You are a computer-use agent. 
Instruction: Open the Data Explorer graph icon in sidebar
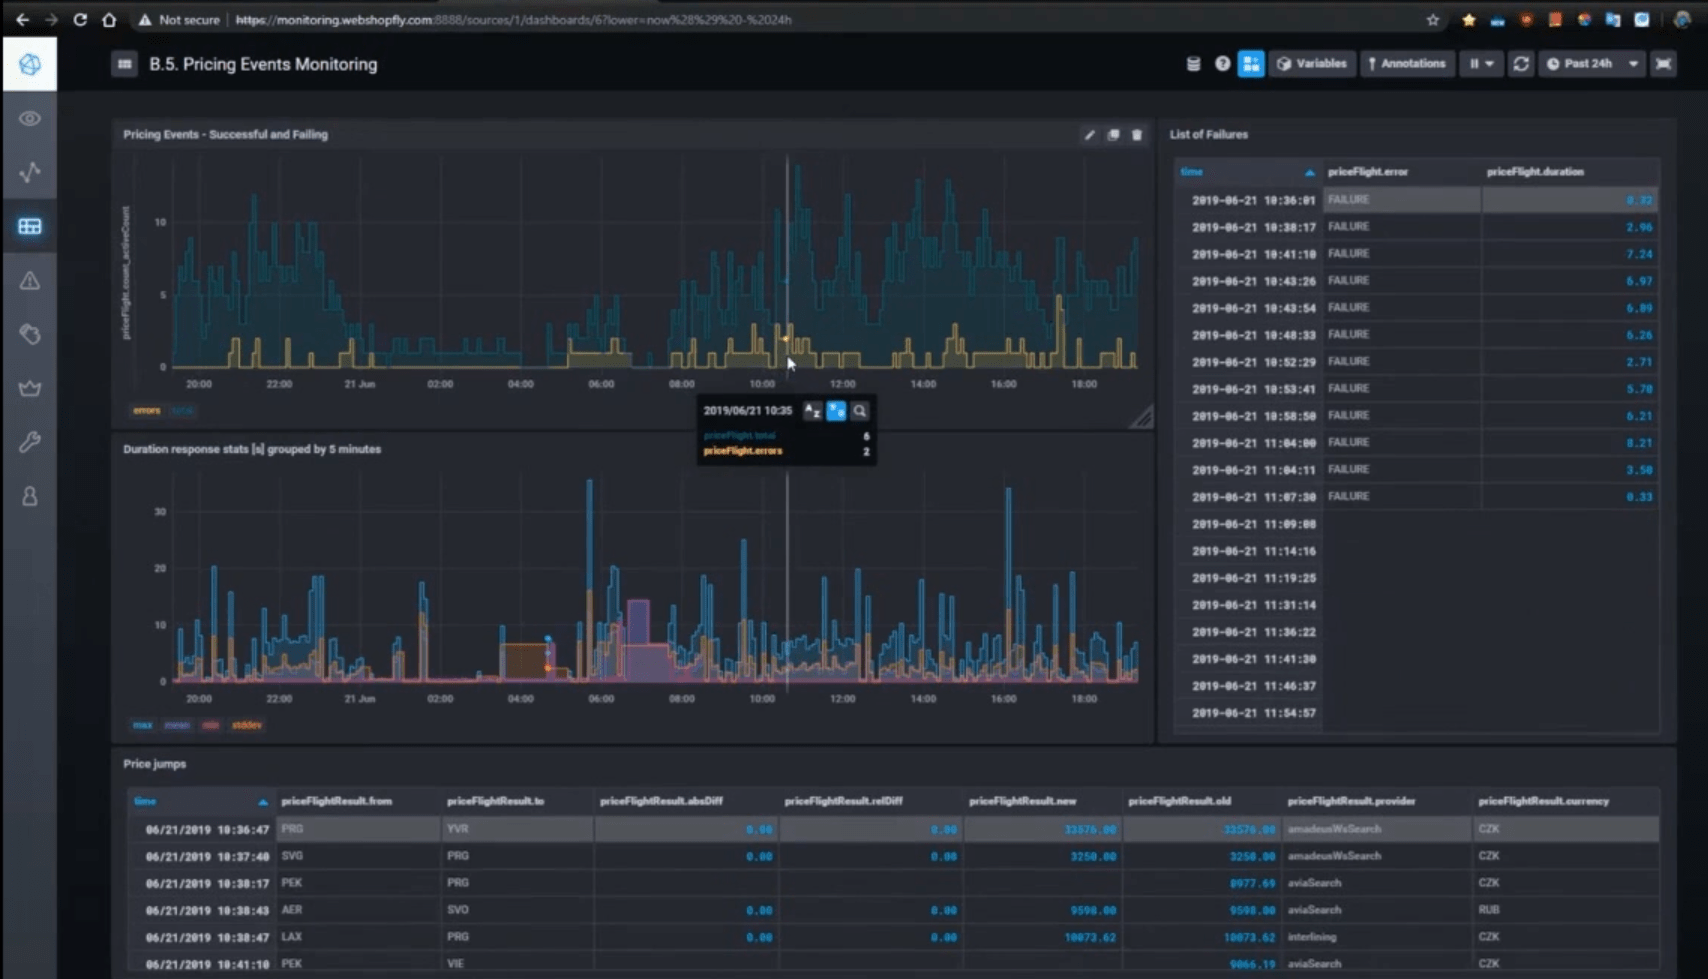30,172
